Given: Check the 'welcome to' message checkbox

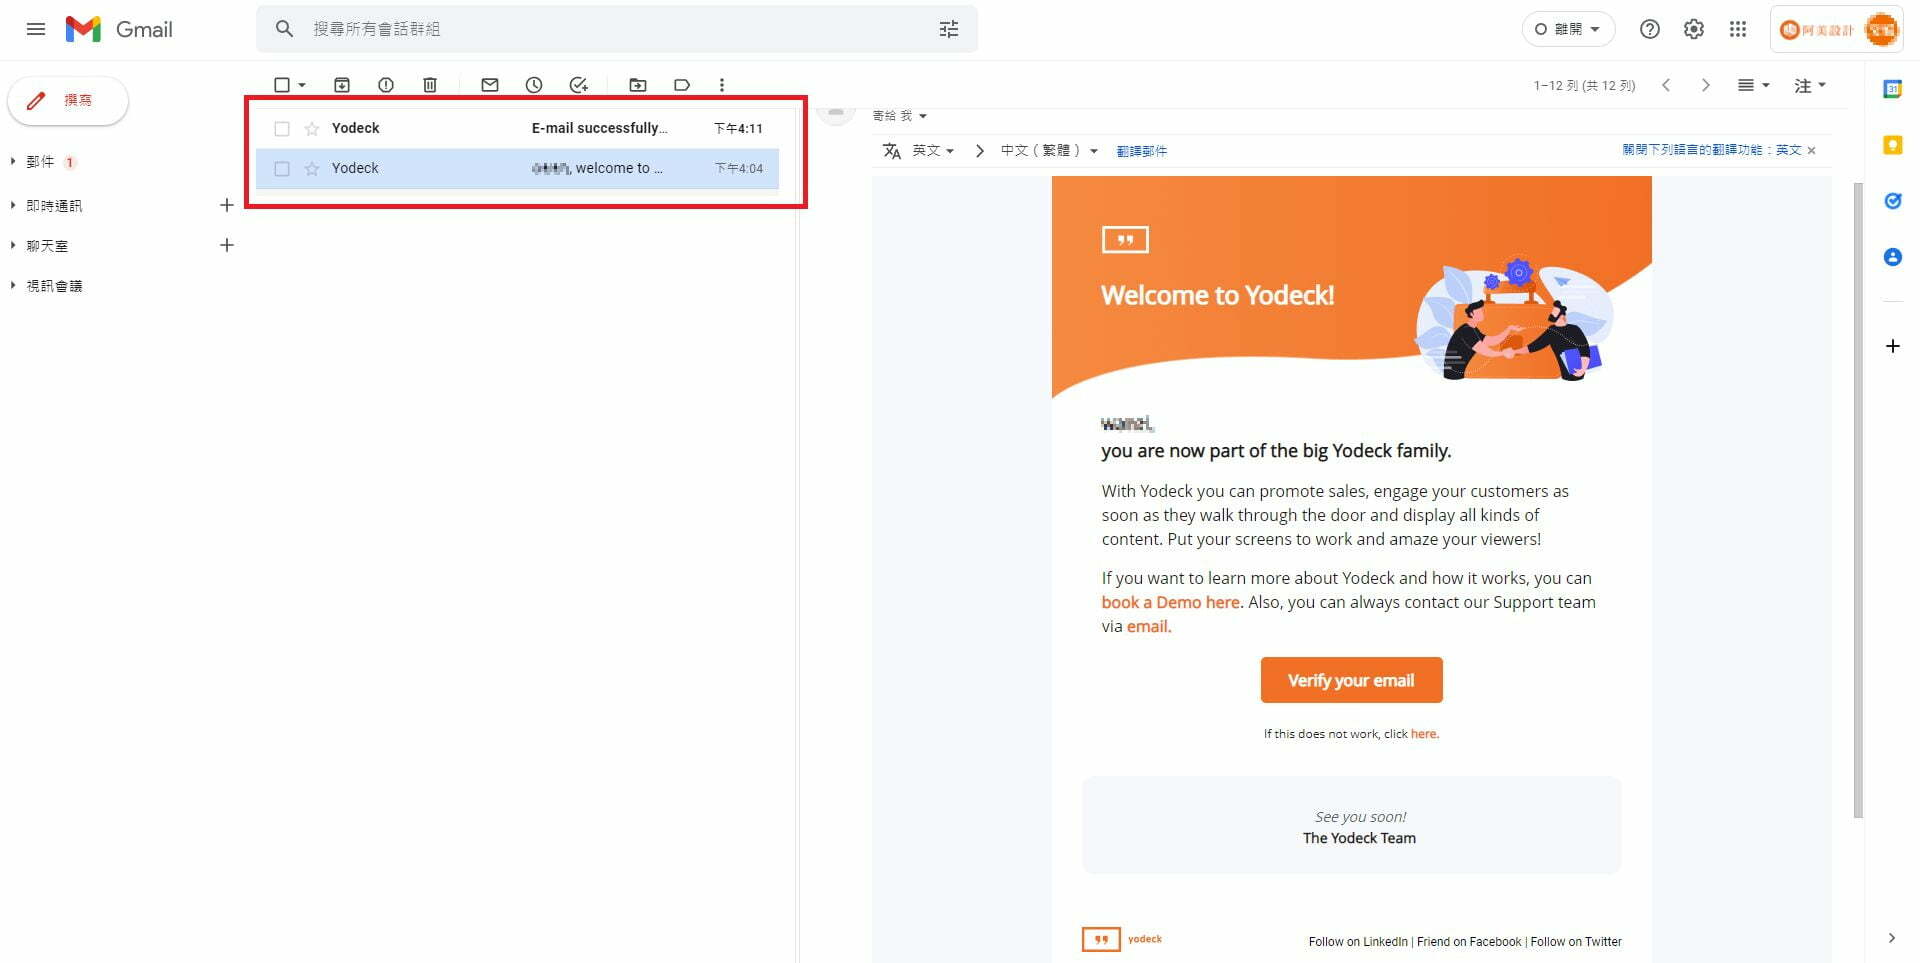Looking at the screenshot, I should click(x=282, y=168).
